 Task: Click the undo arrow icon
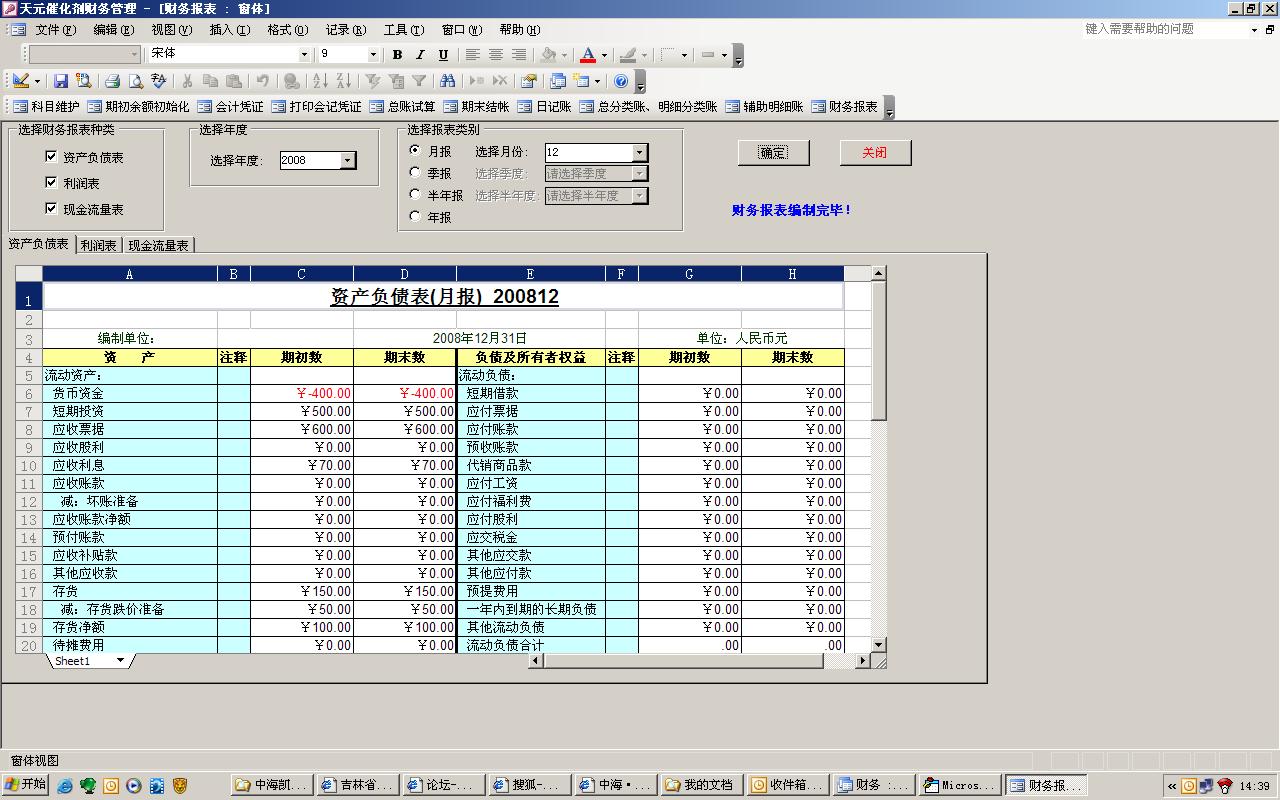point(262,81)
